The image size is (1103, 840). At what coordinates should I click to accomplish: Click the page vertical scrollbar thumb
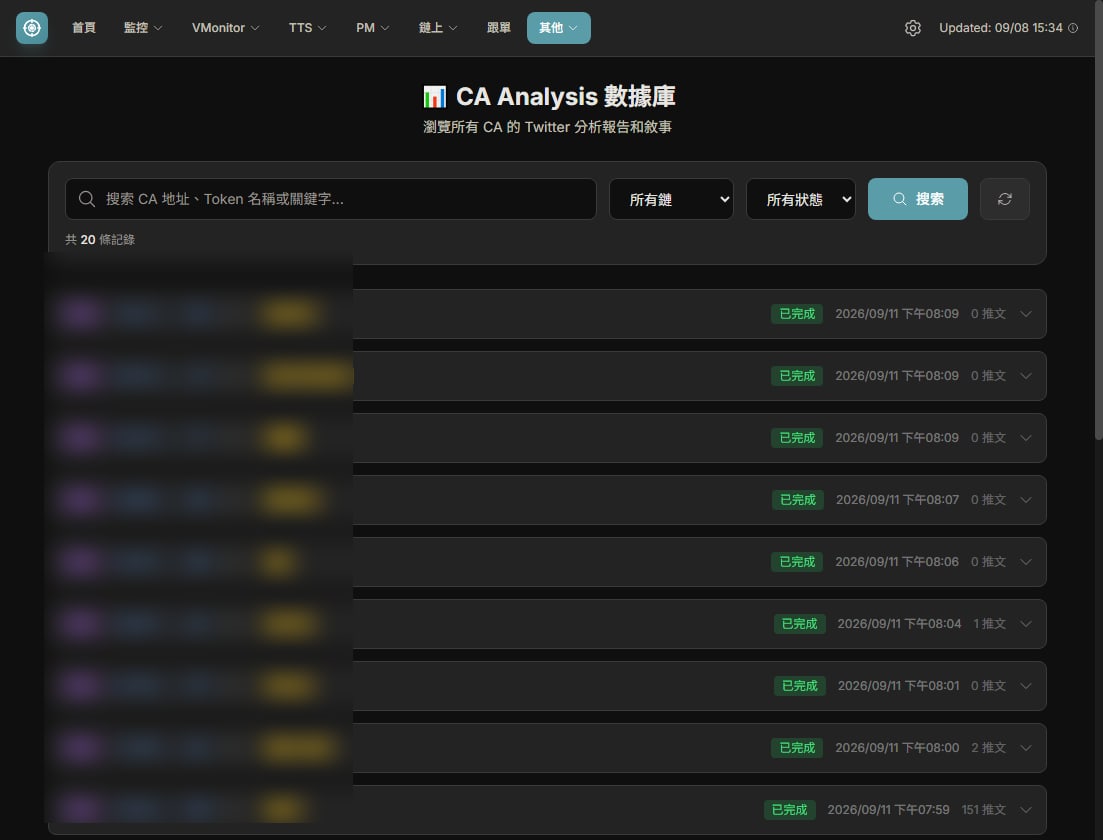click(1098, 220)
